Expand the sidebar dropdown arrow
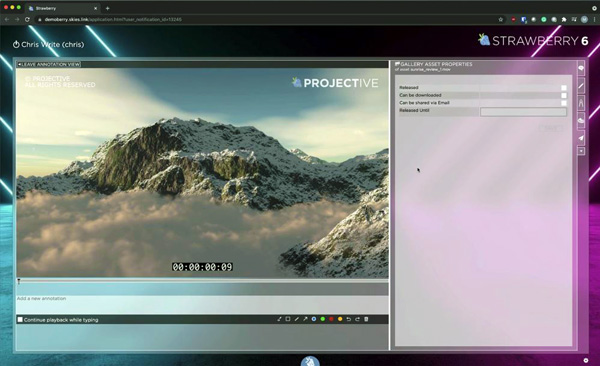Screen dimensions: 600x366 [x=581, y=151]
